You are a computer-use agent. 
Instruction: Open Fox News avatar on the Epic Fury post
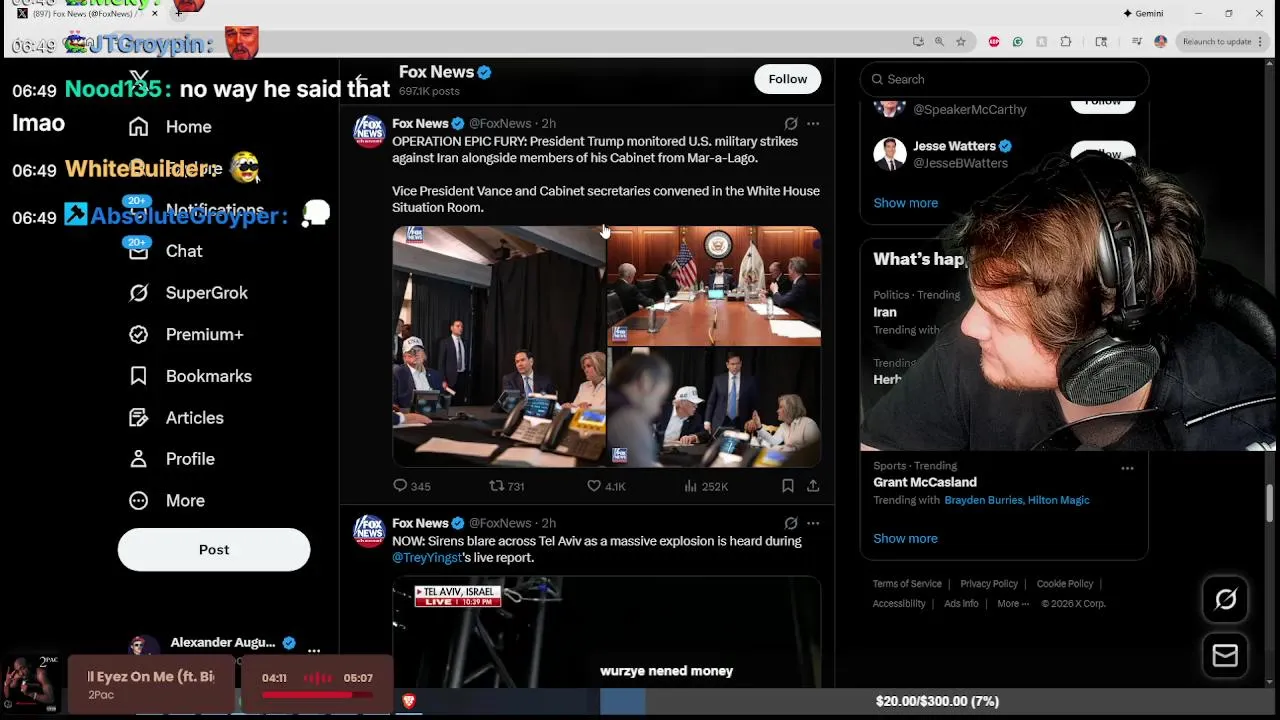[x=369, y=131]
